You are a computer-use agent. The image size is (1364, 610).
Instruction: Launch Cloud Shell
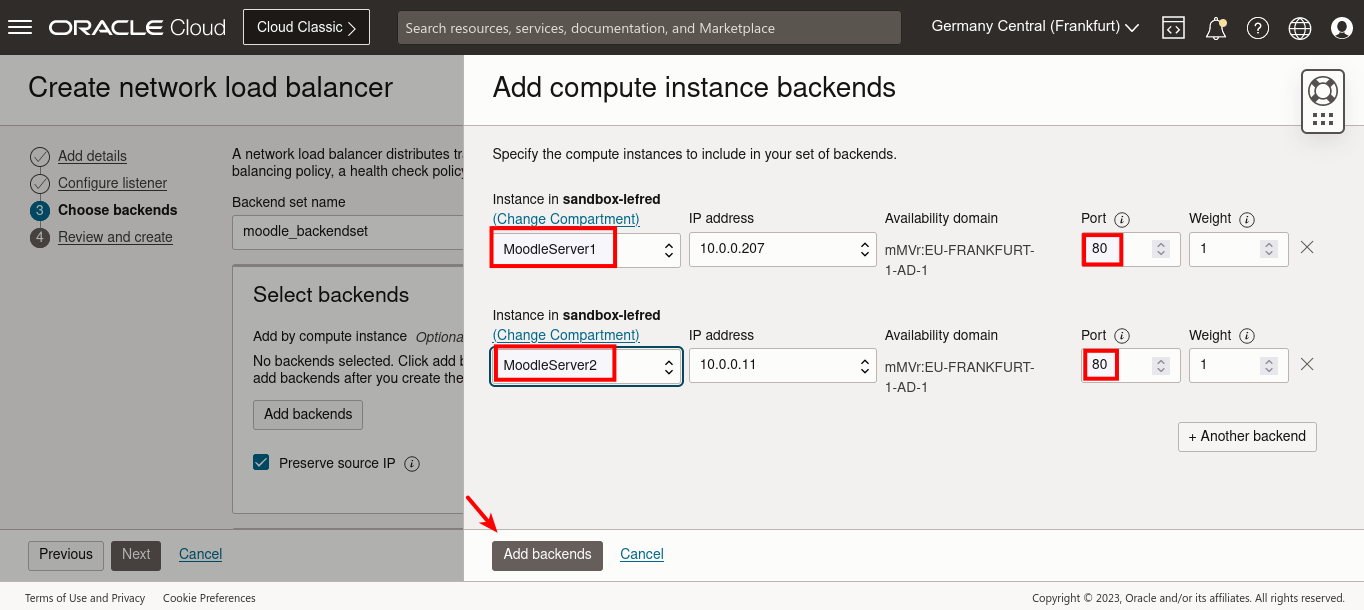(1173, 27)
